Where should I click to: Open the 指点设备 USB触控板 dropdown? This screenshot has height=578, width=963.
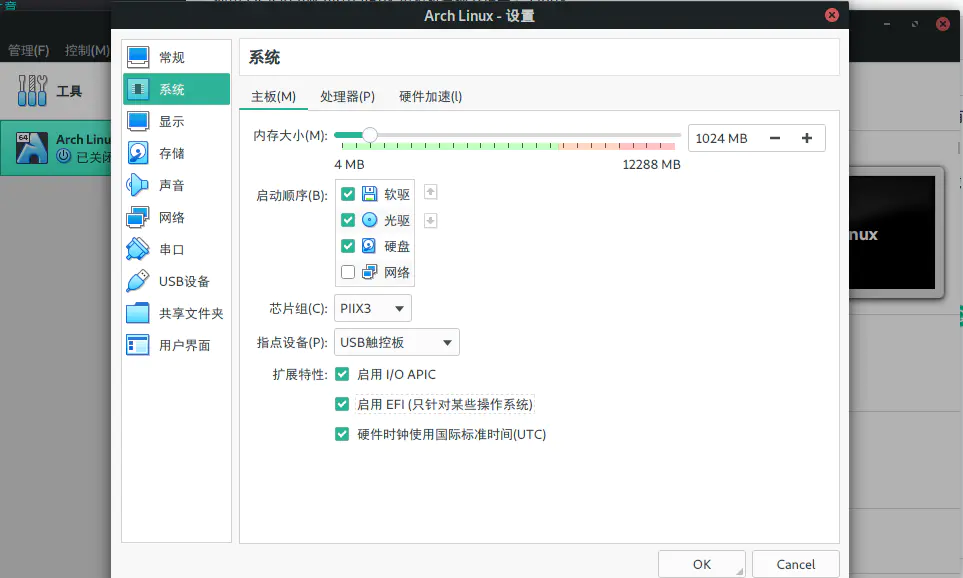point(396,342)
